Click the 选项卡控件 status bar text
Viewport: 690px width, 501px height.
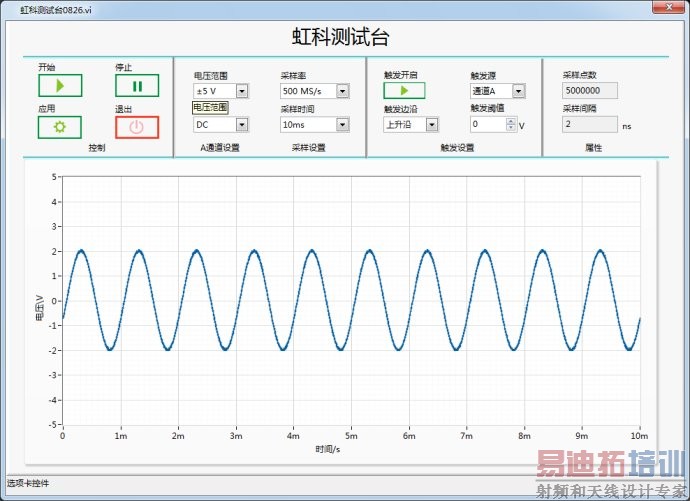coord(28,483)
